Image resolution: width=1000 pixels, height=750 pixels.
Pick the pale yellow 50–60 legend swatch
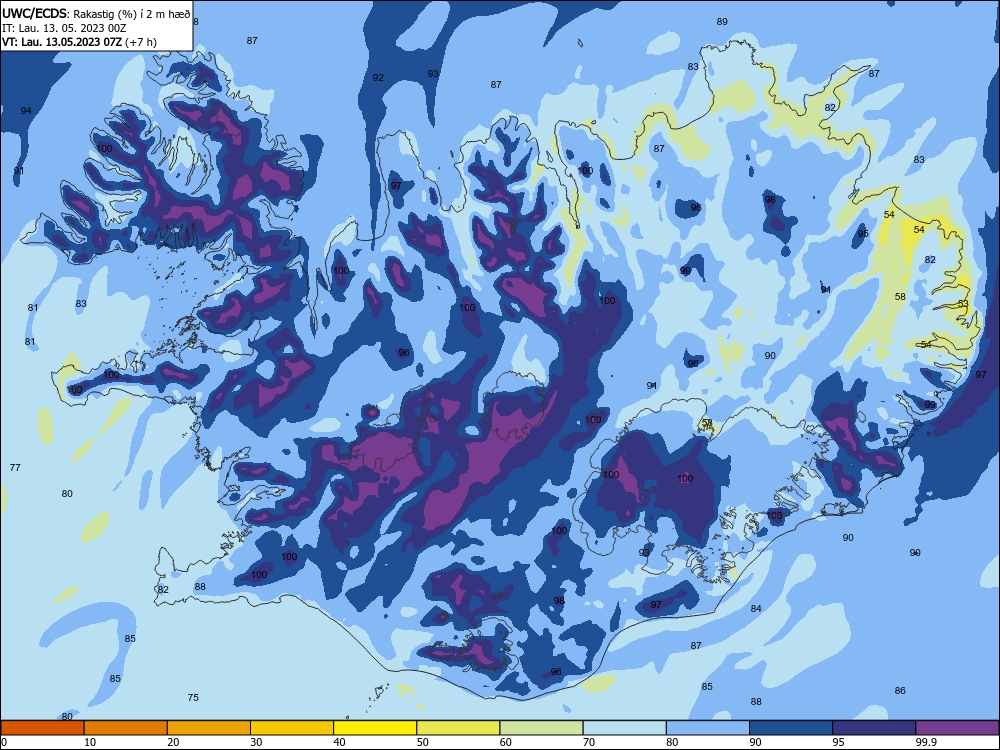458,728
